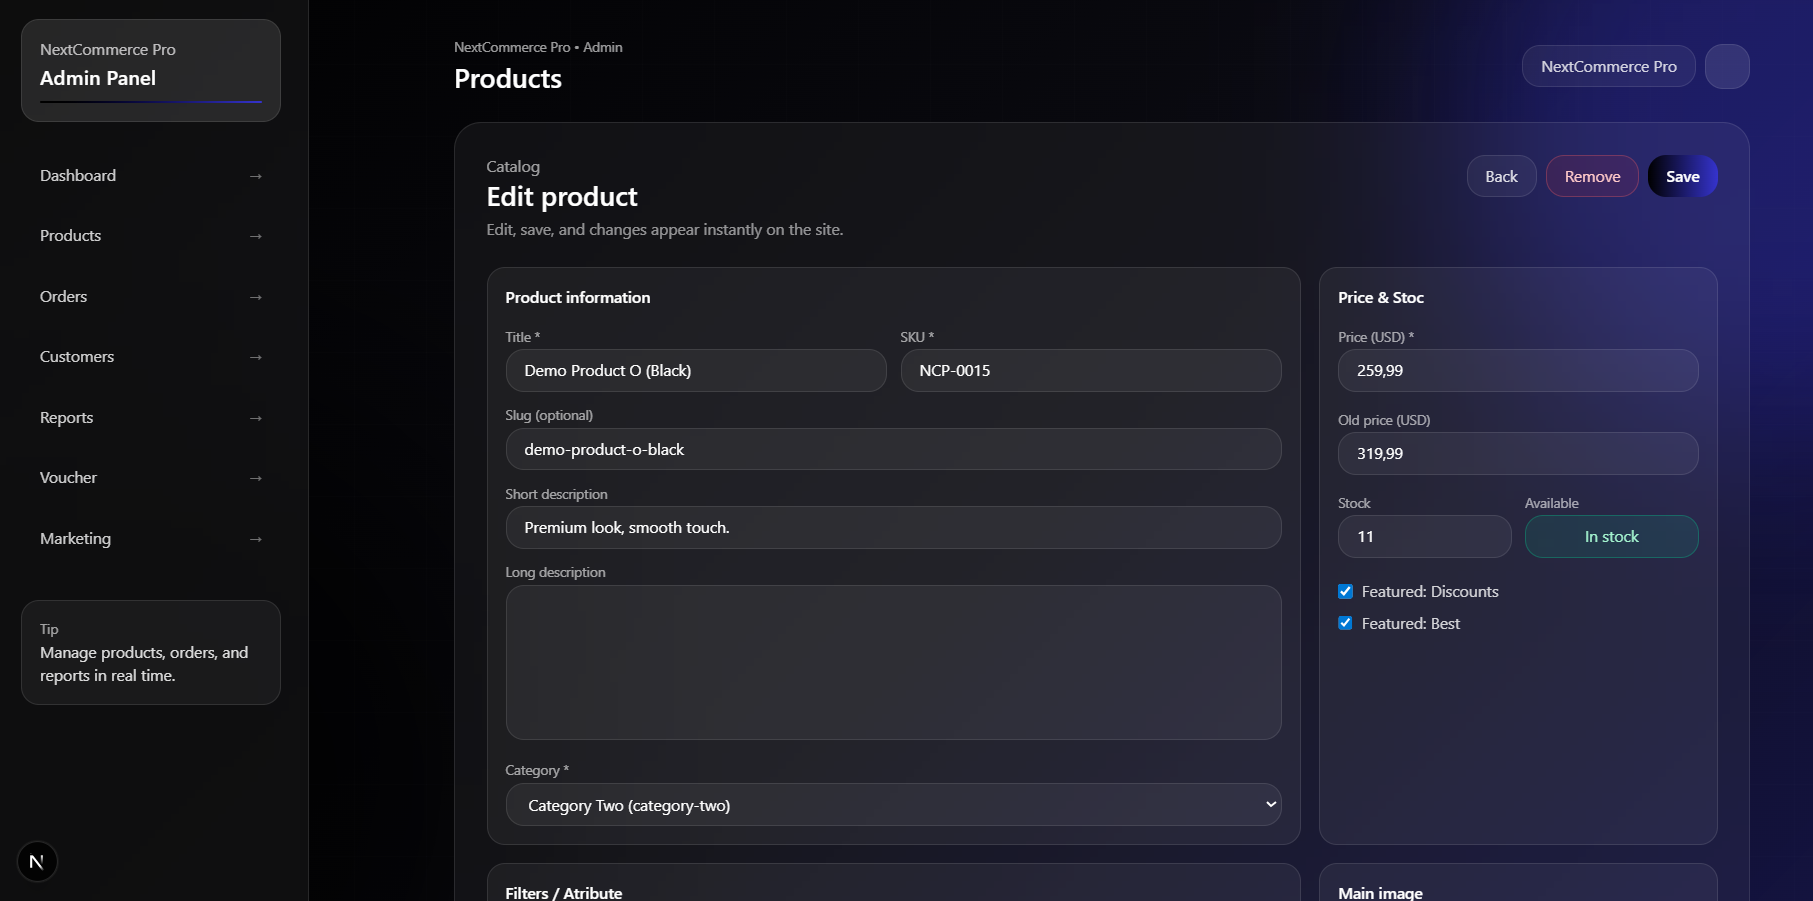Viewport: 1813px width, 901px height.
Task: Click the Admin Panel heading with gradient underline
Action: (97, 78)
